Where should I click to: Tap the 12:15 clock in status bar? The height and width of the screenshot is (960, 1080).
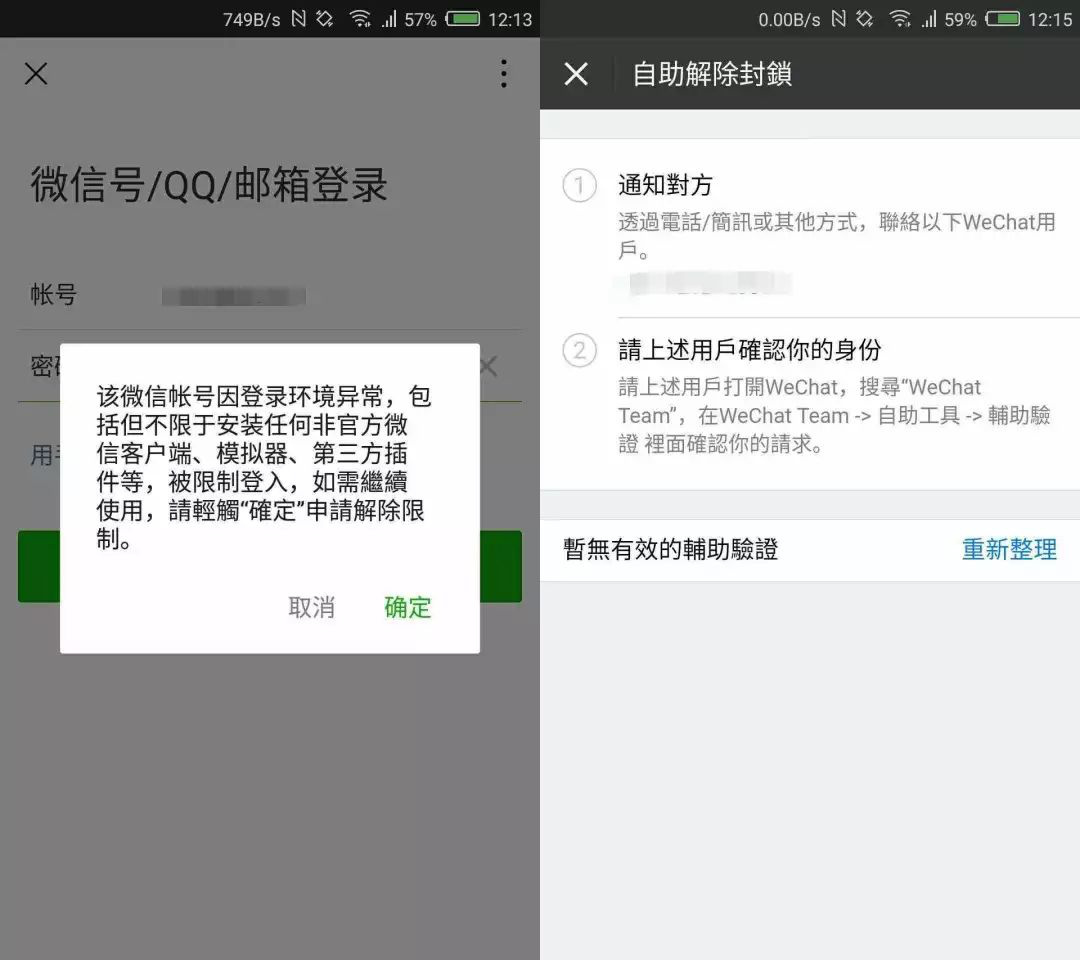(x=1050, y=19)
